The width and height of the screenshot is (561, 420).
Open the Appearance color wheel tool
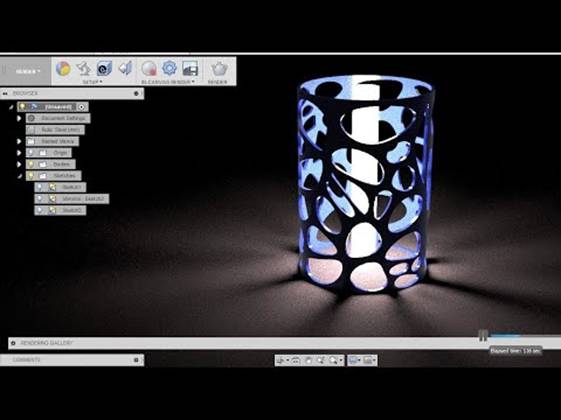pos(63,68)
